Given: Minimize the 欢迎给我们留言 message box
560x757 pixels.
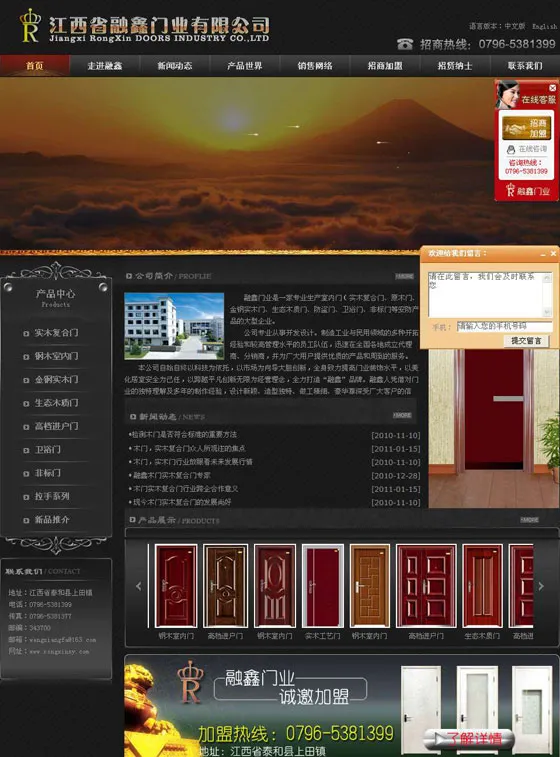Looking at the screenshot, I should tap(543, 253).
